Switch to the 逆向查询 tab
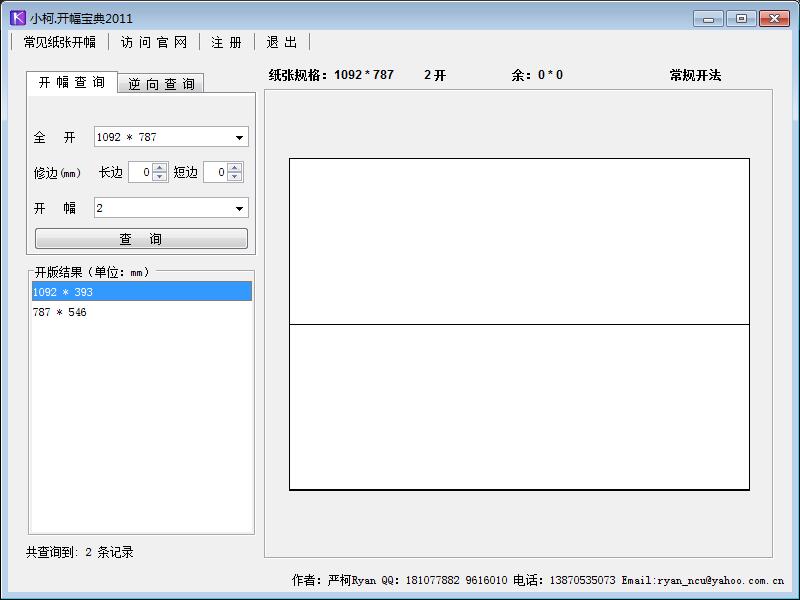This screenshot has height=600, width=800. pos(161,84)
